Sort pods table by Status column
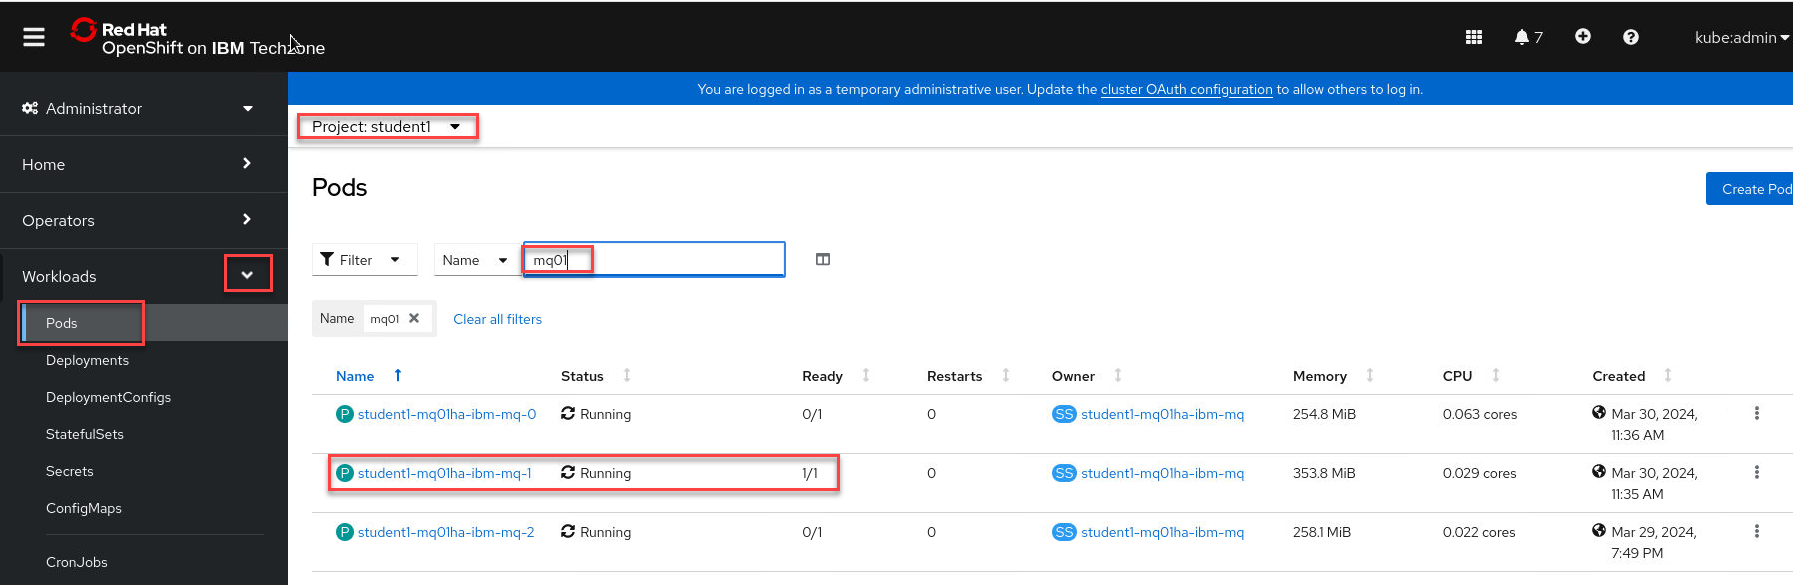Image resolution: width=1793 pixels, height=585 pixels. pos(582,376)
